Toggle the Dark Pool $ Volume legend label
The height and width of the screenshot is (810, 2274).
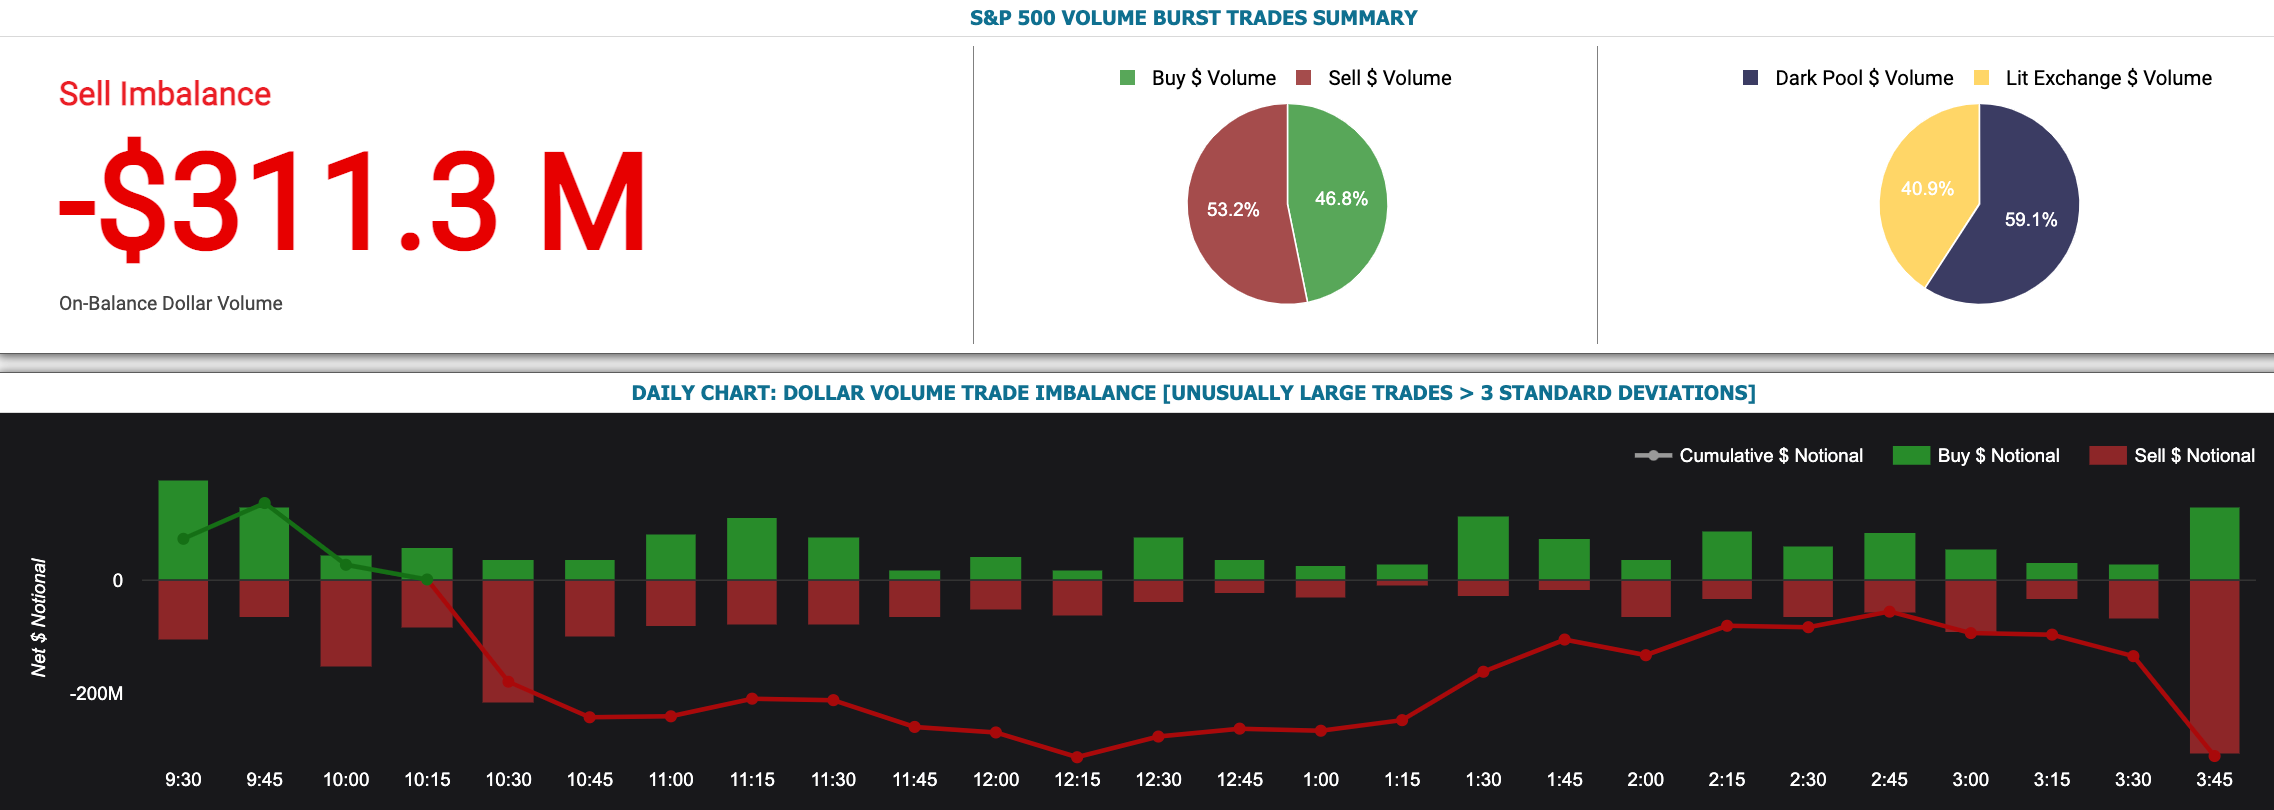(1864, 78)
